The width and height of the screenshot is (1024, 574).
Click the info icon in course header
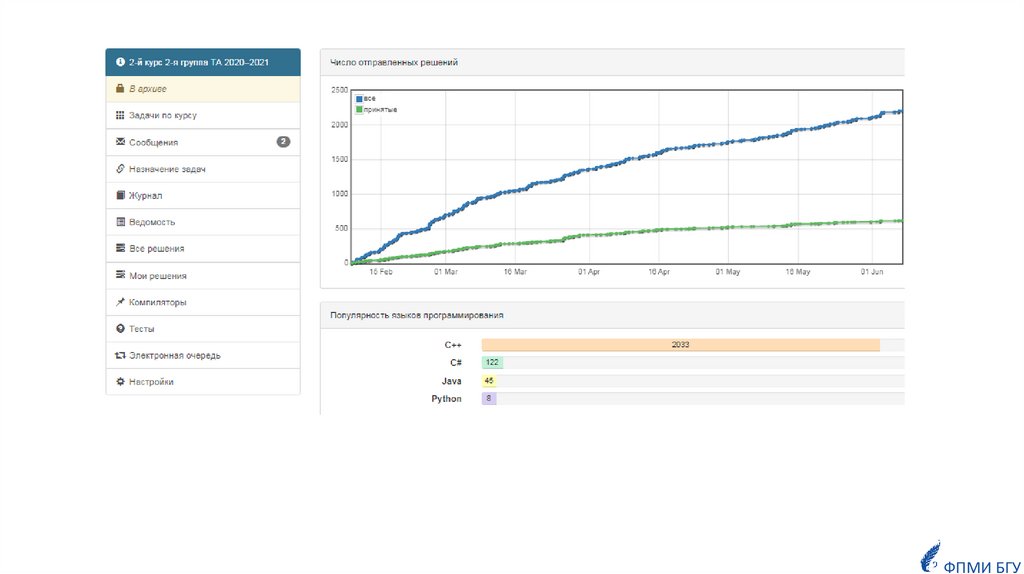pos(120,62)
